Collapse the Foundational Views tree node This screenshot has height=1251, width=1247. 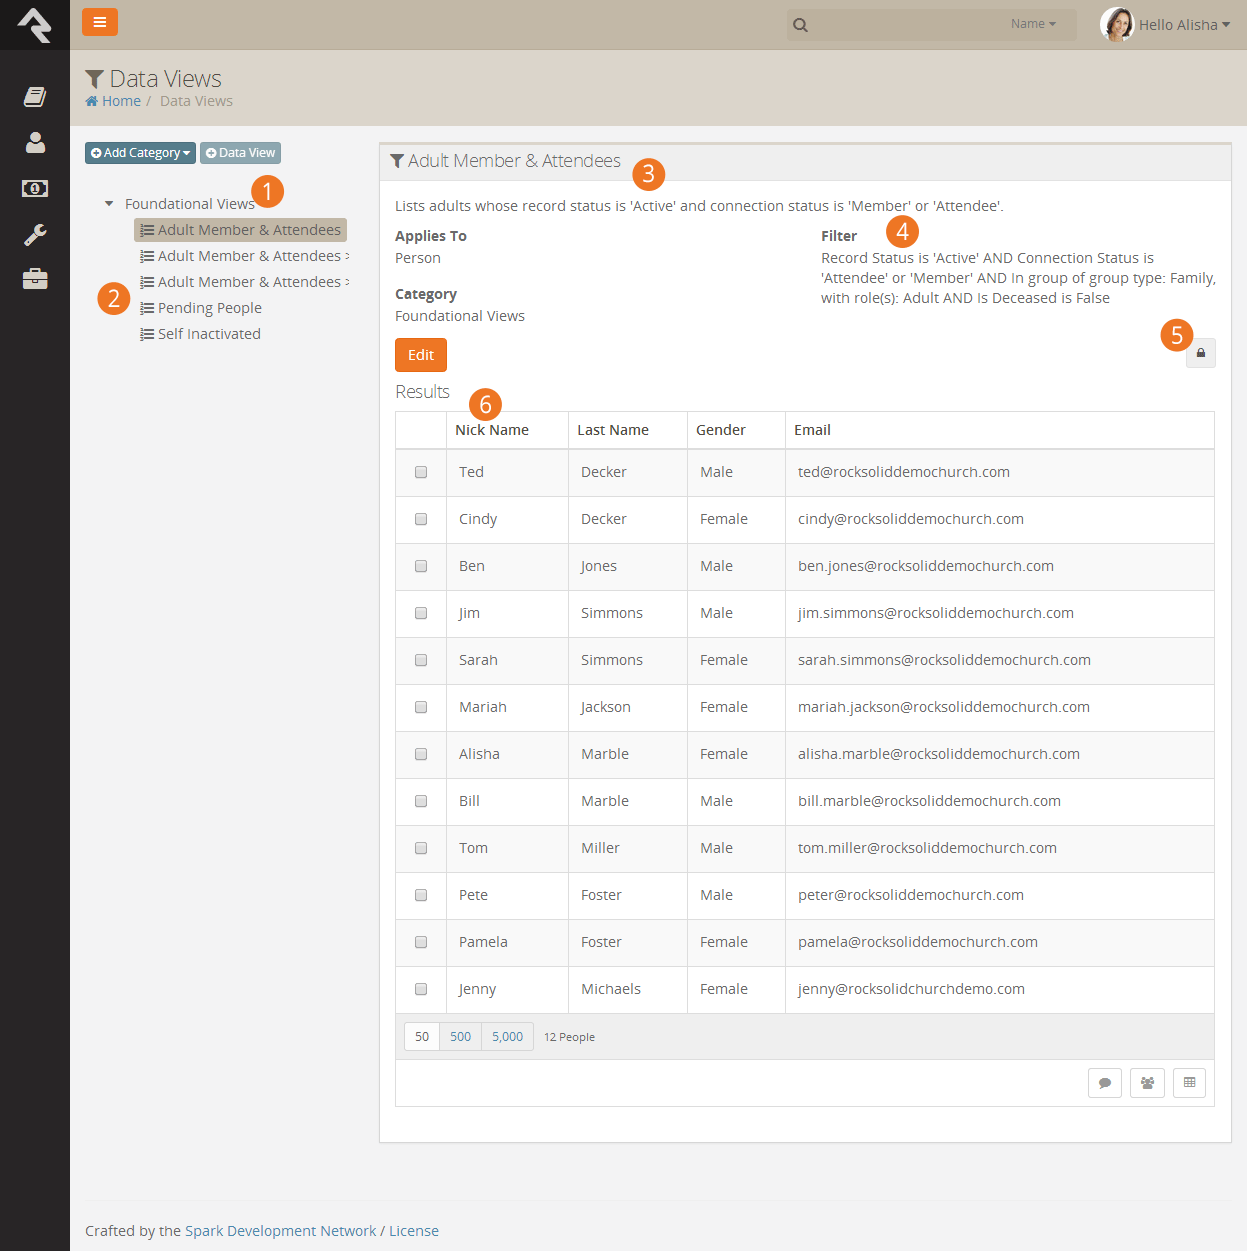[109, 204]
